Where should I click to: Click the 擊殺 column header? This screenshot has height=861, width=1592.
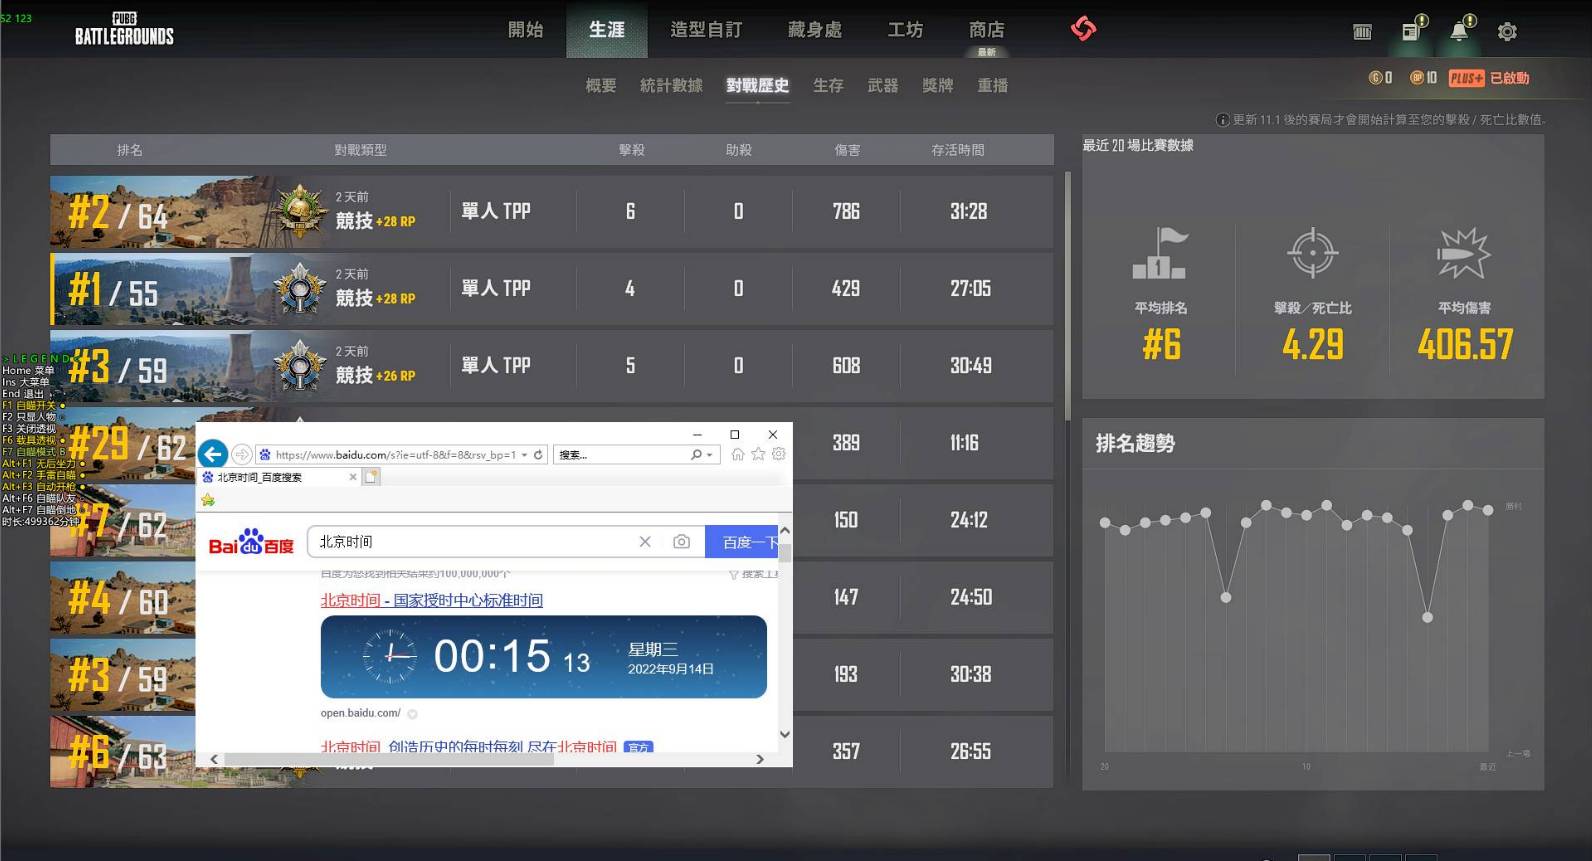pyautogui.click(x=631, y=150)
